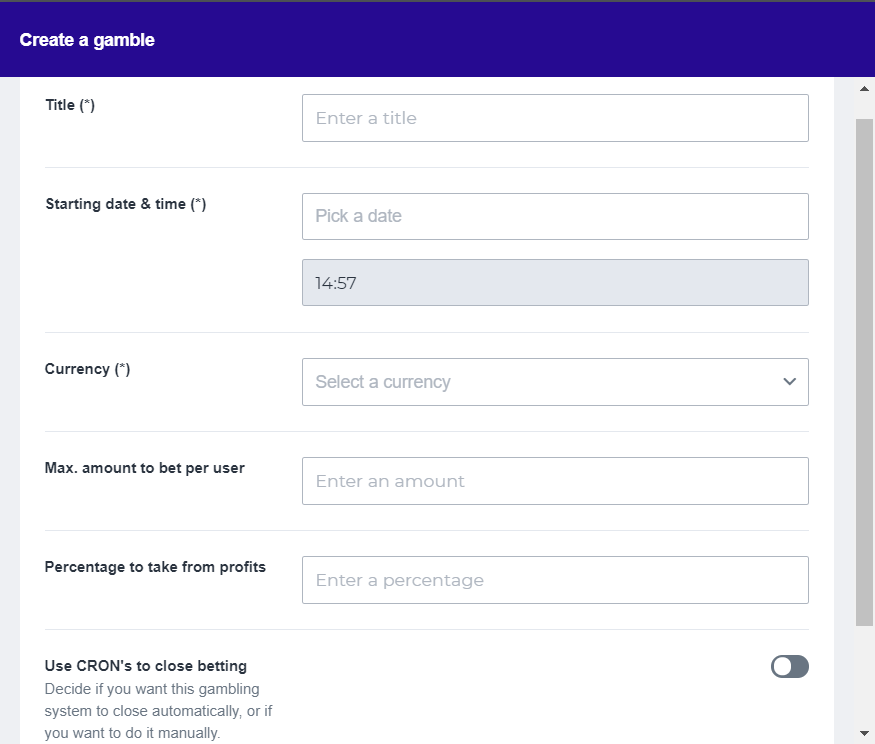Click the Title input field
Screen dimensions: 875x744
tap(555, 118)
